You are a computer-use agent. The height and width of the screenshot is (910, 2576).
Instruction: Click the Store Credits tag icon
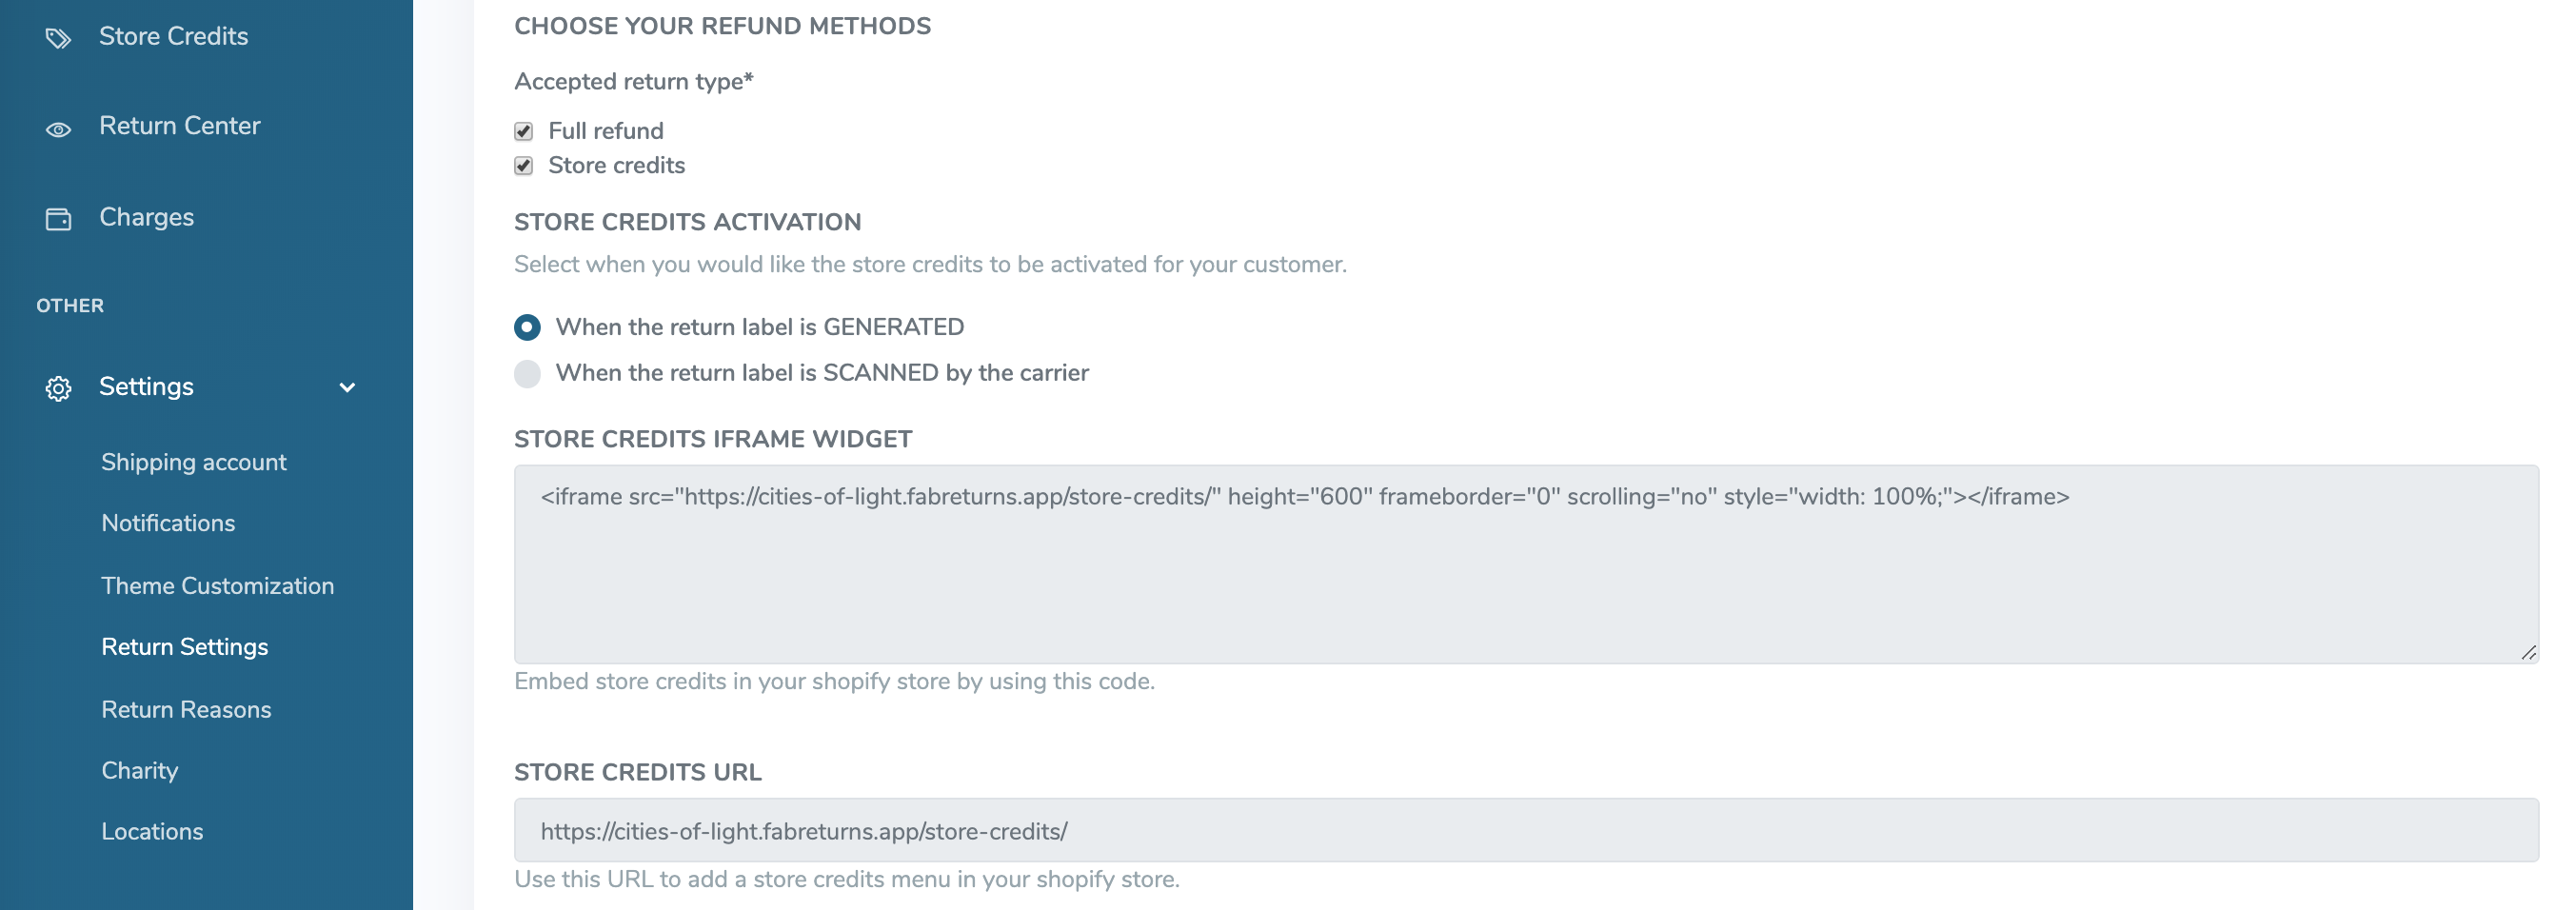[x=58, y=38]
